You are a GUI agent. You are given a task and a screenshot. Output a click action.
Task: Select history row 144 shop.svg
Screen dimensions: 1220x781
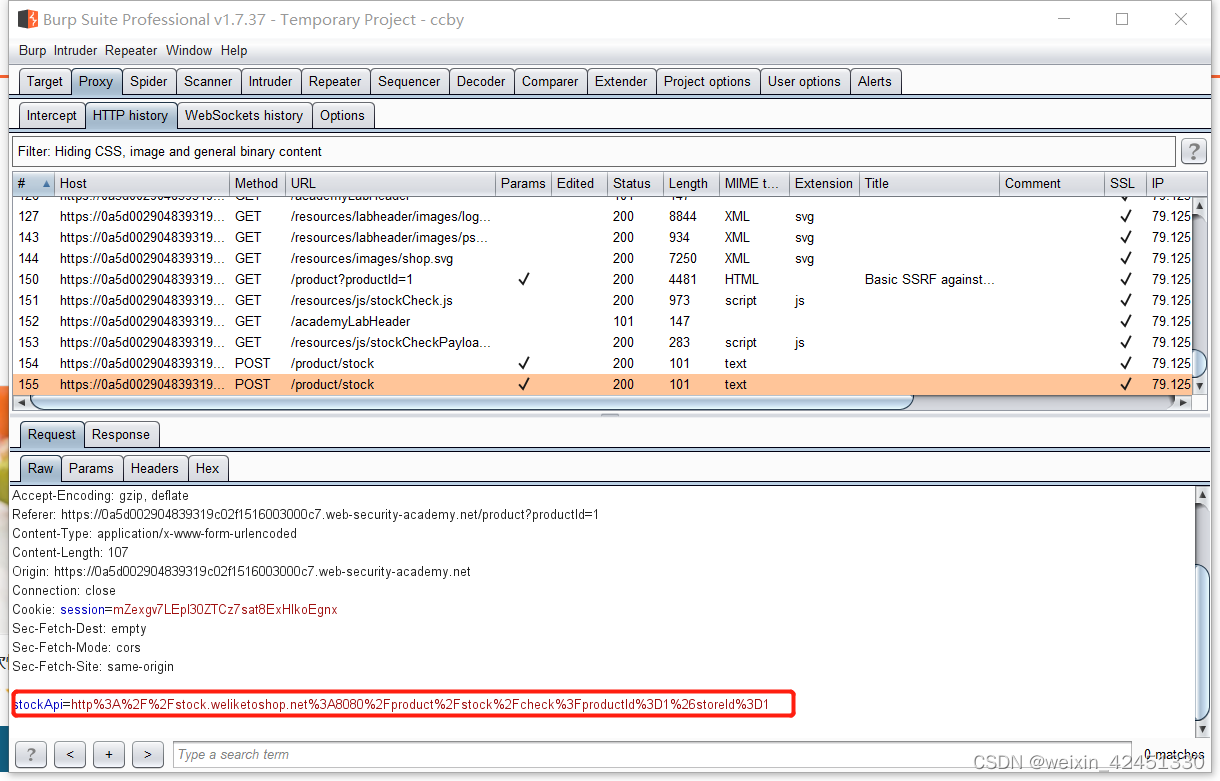(x=601, y=258)
